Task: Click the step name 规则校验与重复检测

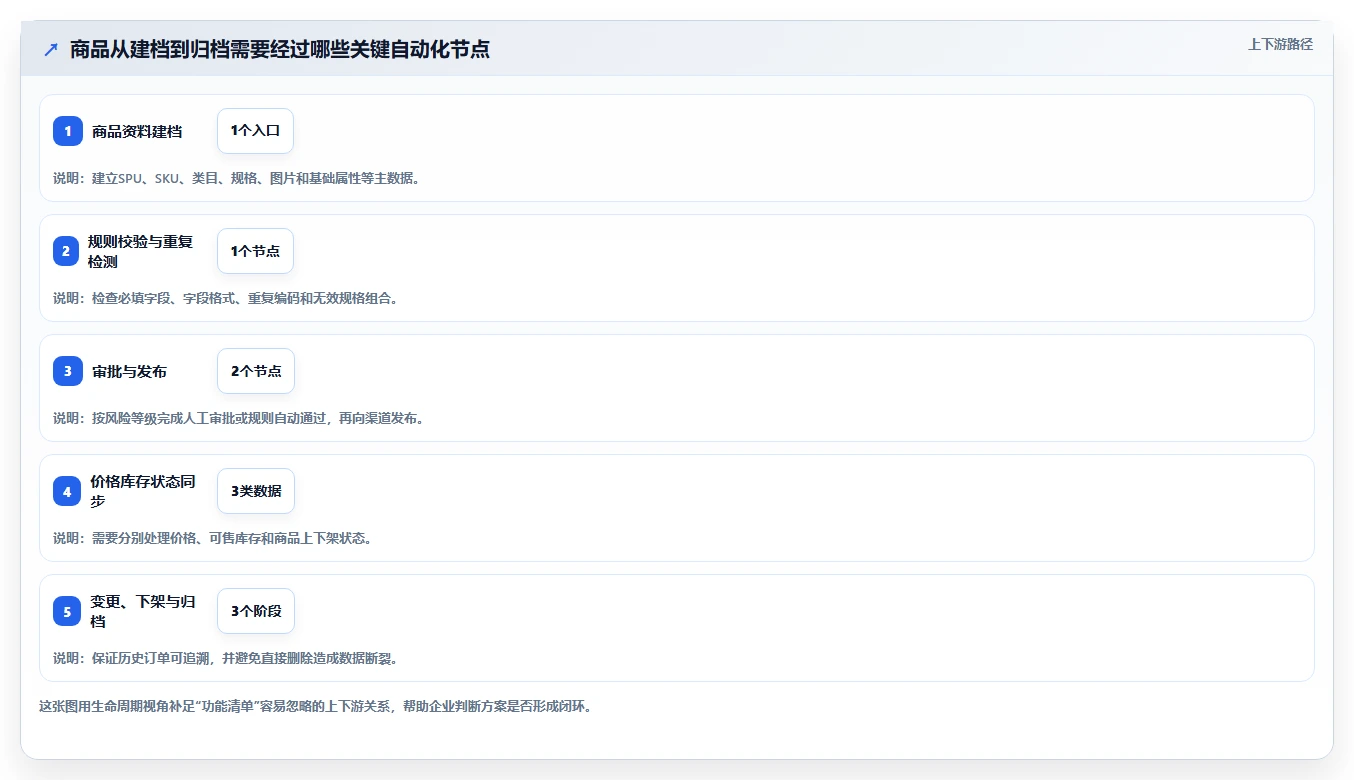Action: tap(140, 251)
